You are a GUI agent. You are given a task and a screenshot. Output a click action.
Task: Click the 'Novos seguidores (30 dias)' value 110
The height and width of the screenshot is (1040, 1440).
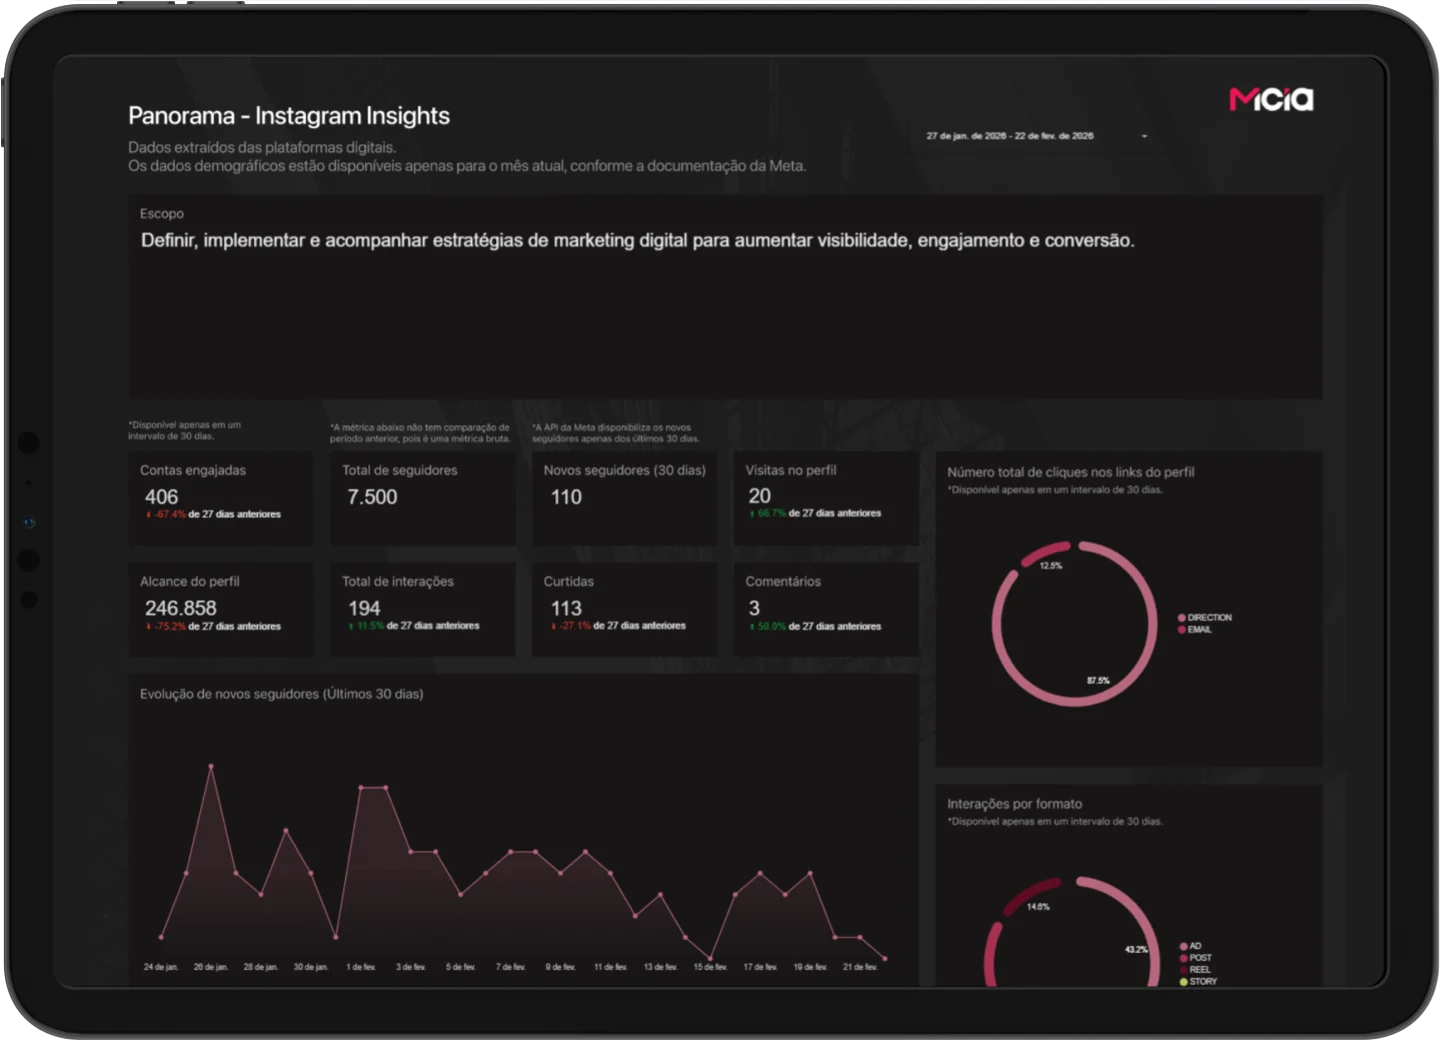566,497
